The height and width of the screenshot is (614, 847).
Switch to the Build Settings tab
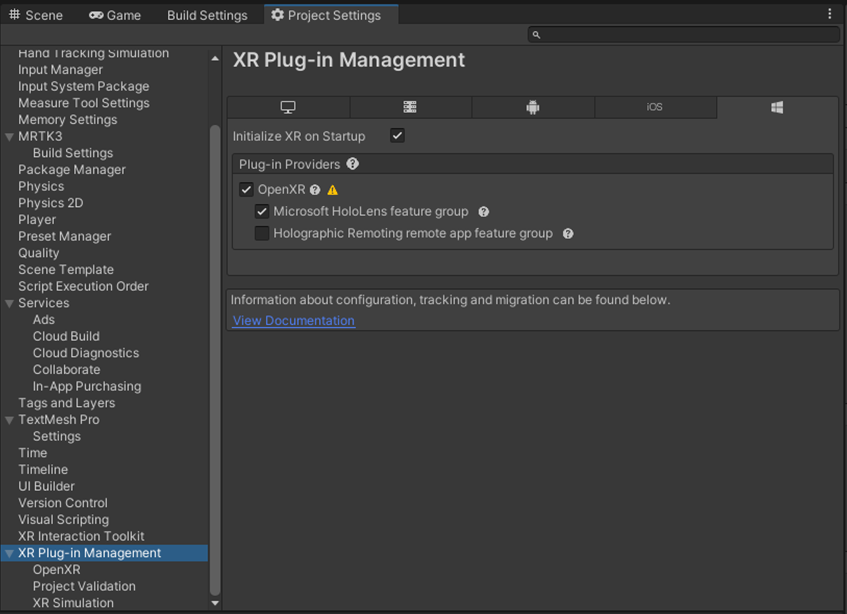[x=207, y=15]
